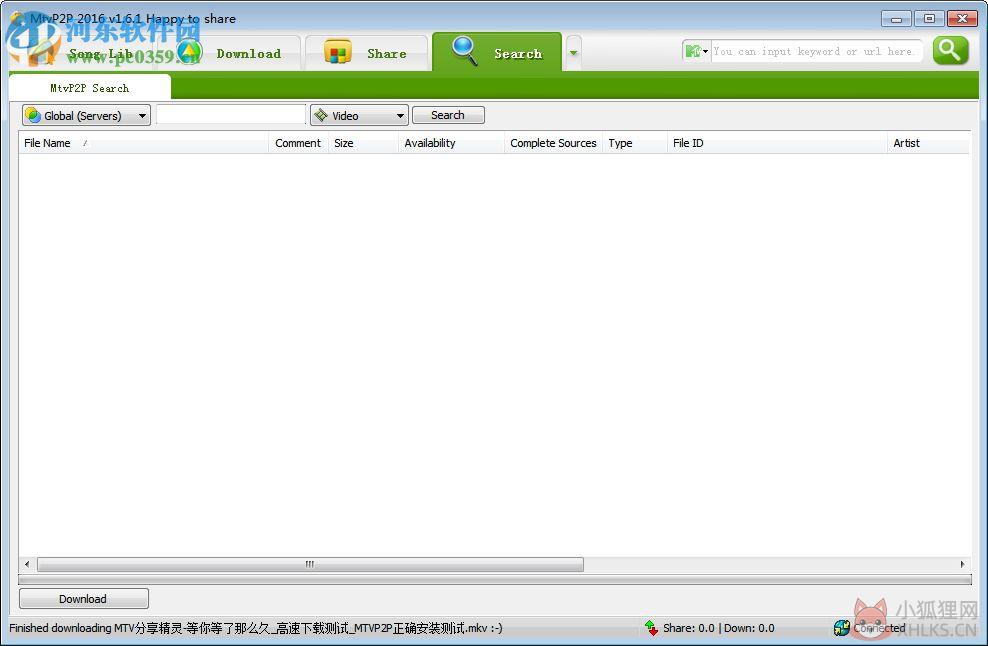Click the magnifier icon on Search tab
Viewport: 988px width, 646px height.
(x=465, y=50)
